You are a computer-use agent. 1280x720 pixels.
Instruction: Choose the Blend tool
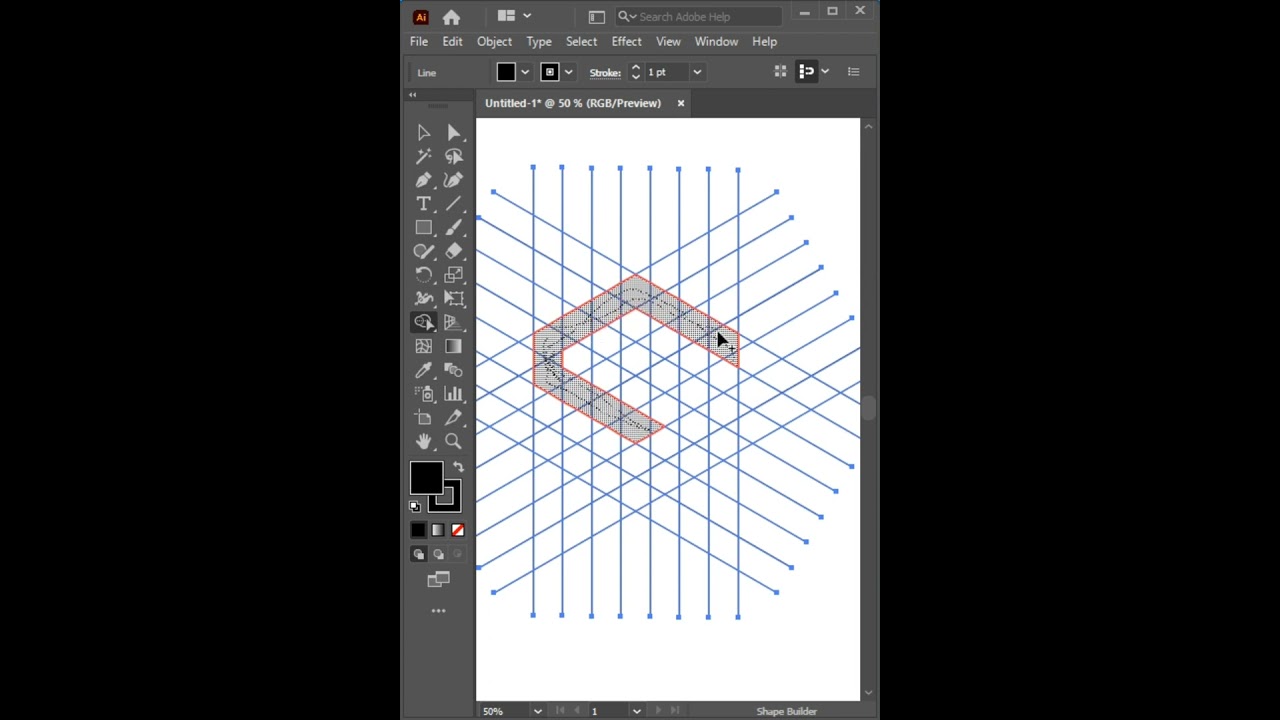(x=454, y=370)
